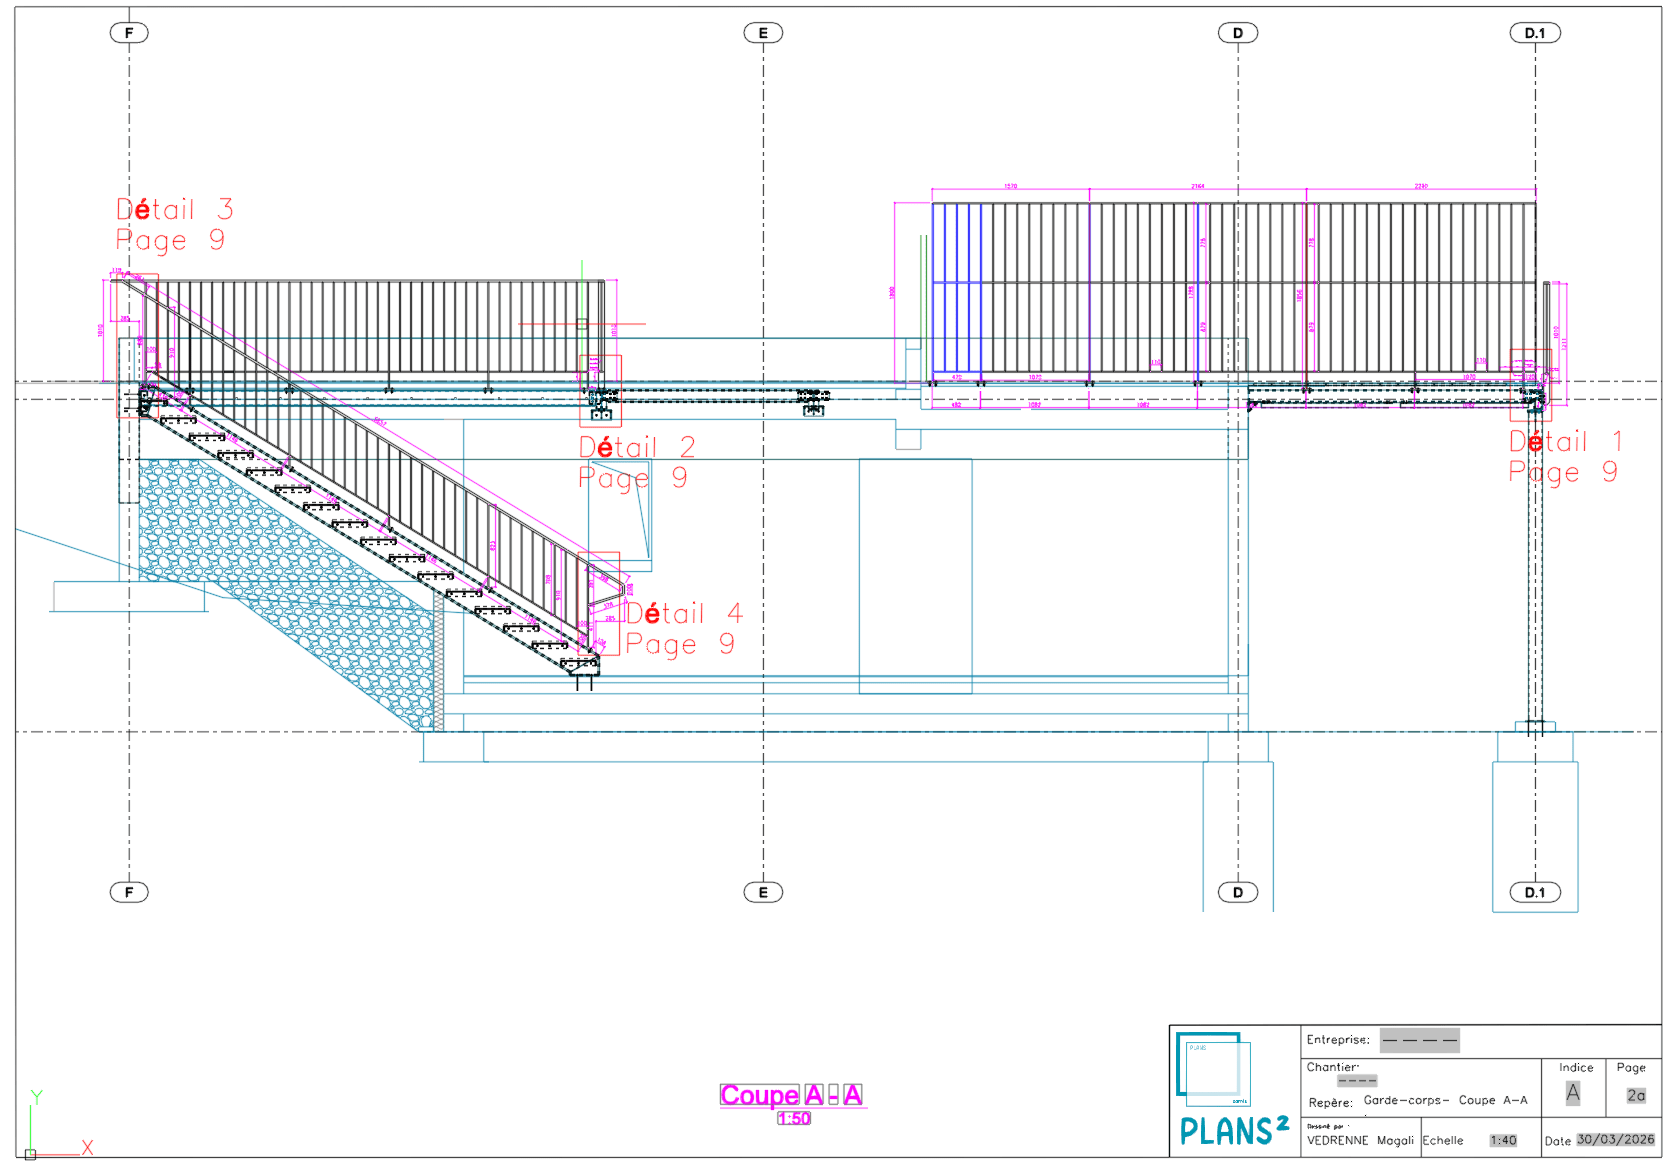Select the top grid bubble labeled F
The image size is (1673, 1165).
coord(129,33)
